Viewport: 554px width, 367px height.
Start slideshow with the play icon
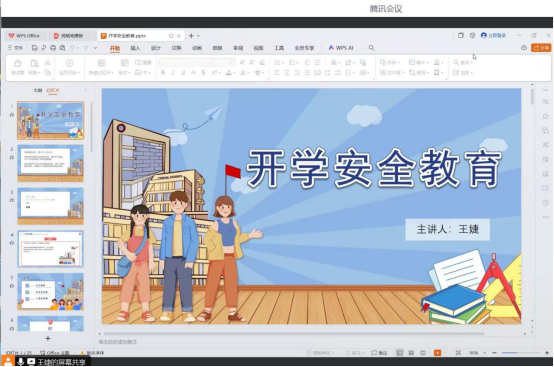tap(69, 63)
